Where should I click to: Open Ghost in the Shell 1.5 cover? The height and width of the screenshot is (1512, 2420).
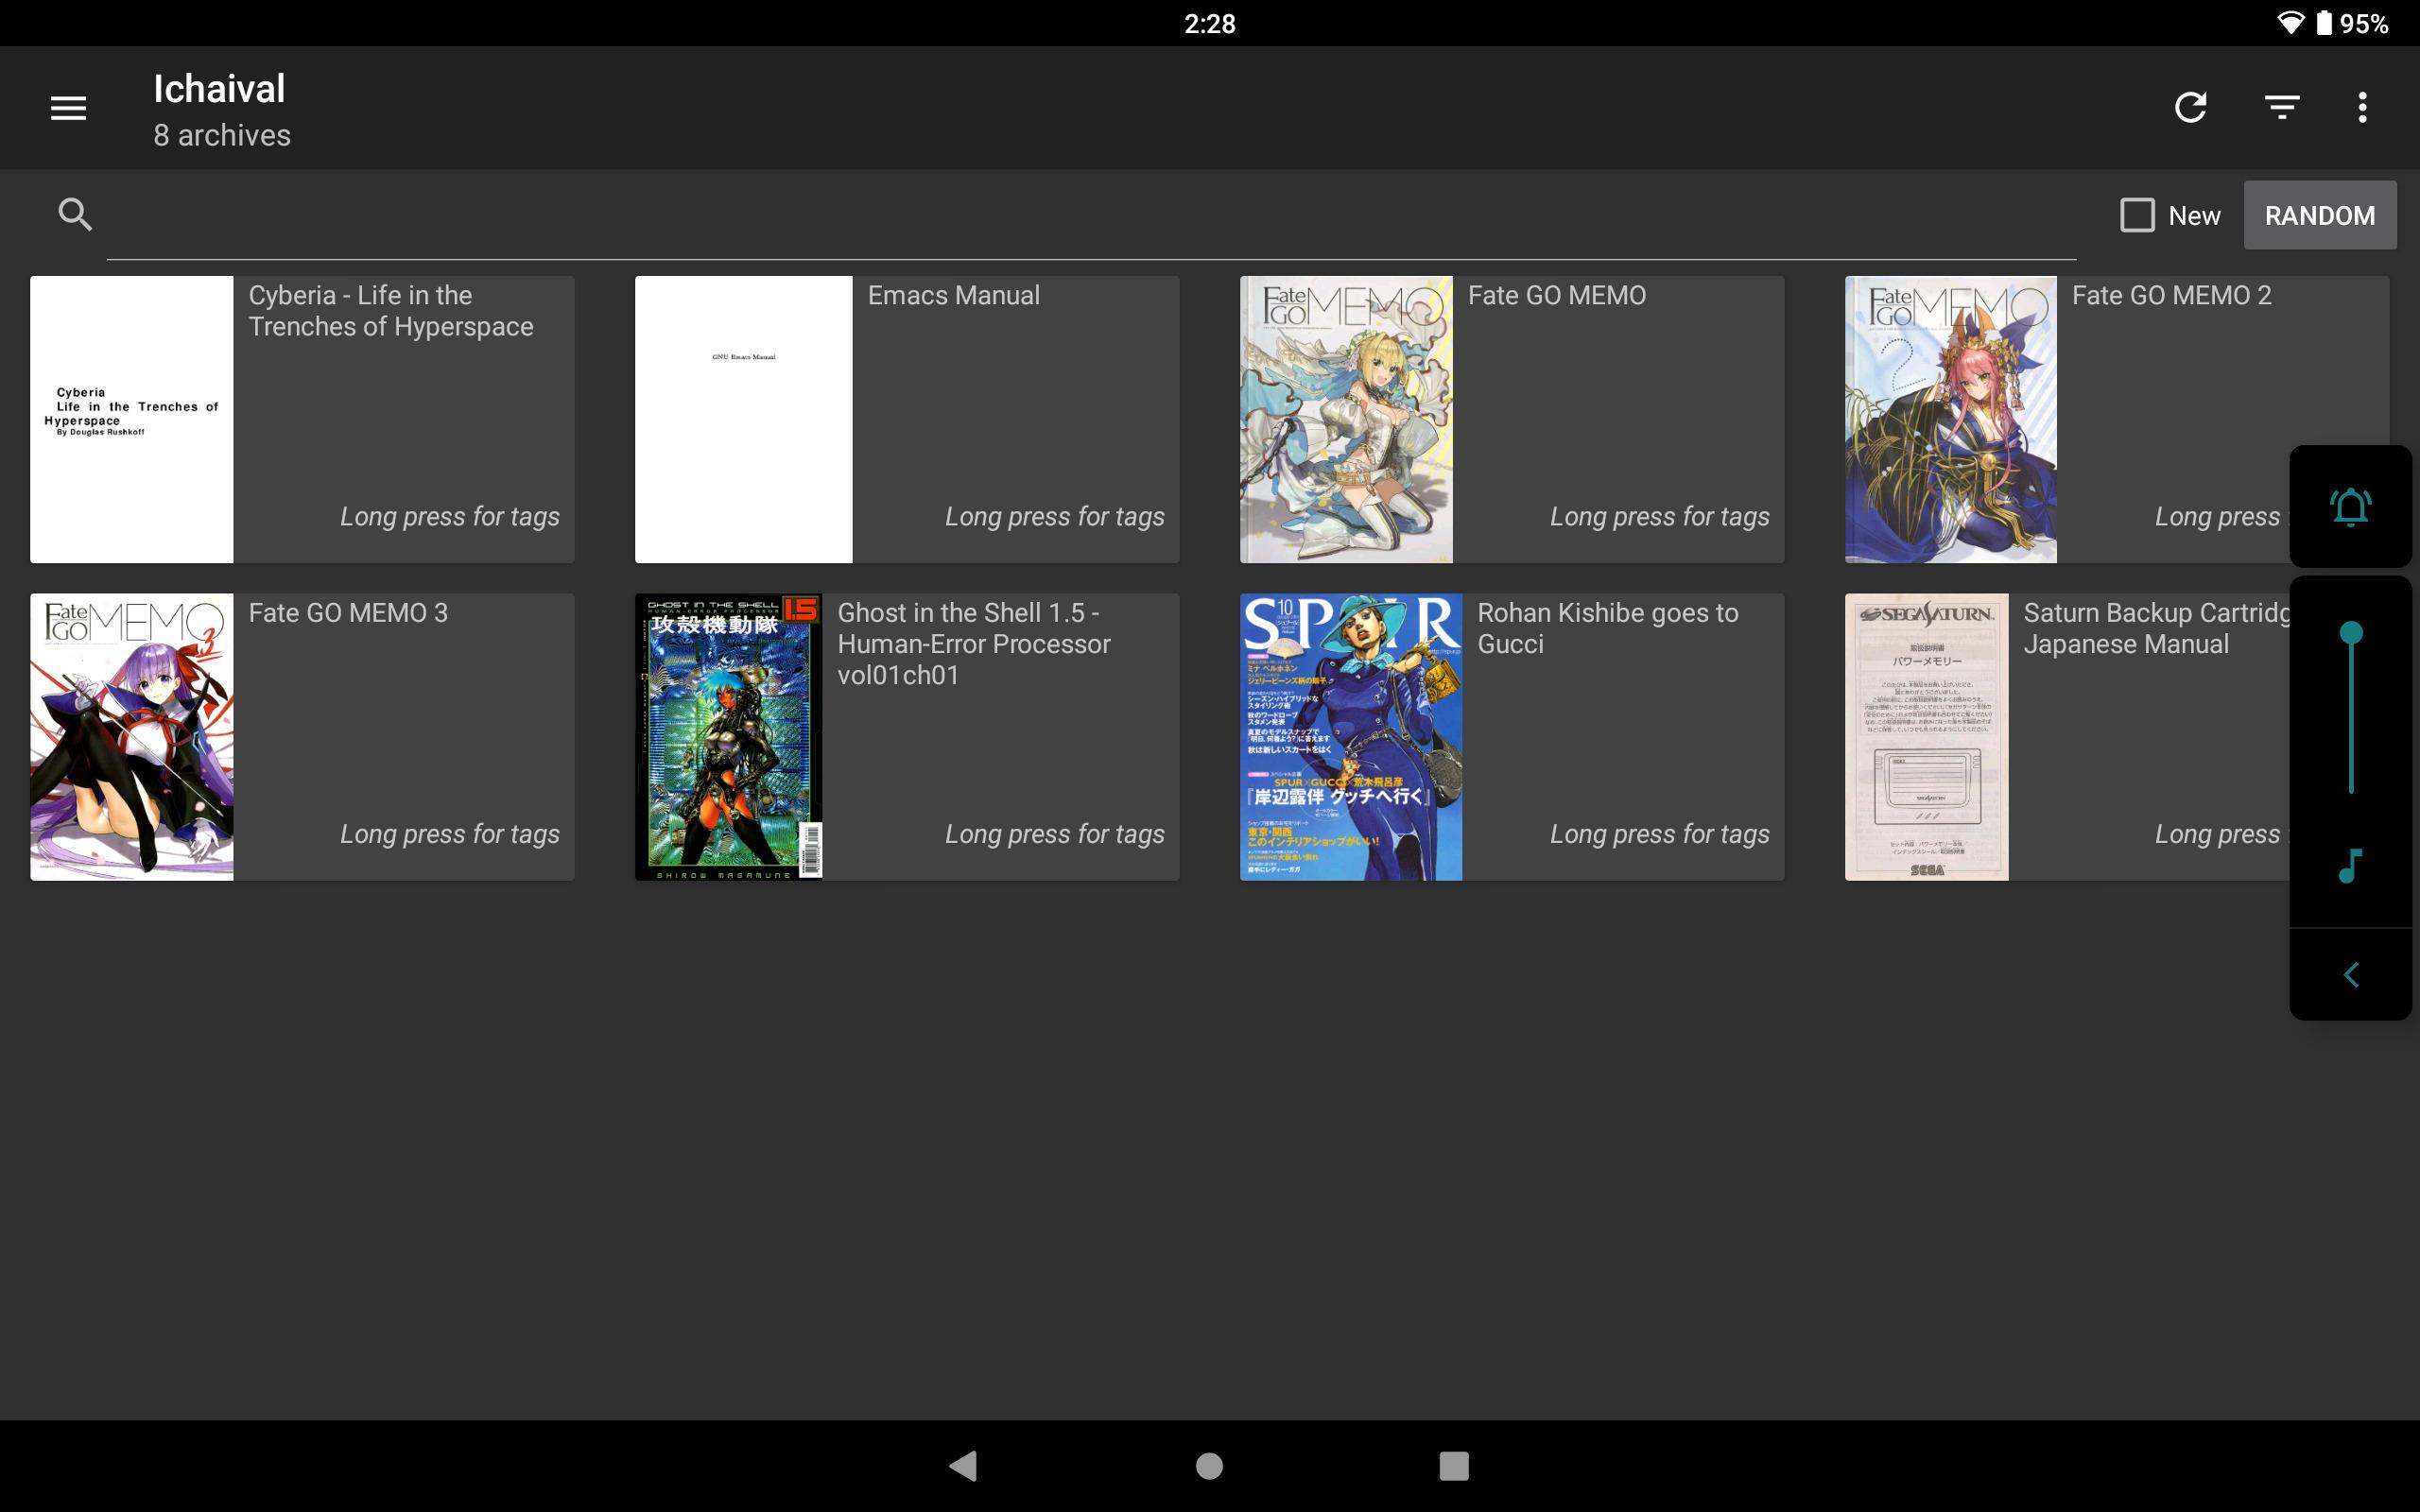coord(728,737)
